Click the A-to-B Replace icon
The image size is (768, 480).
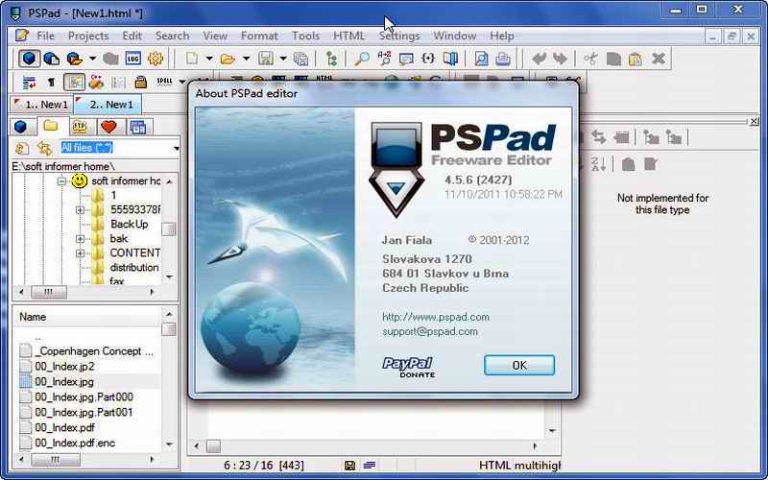(384, 58)
